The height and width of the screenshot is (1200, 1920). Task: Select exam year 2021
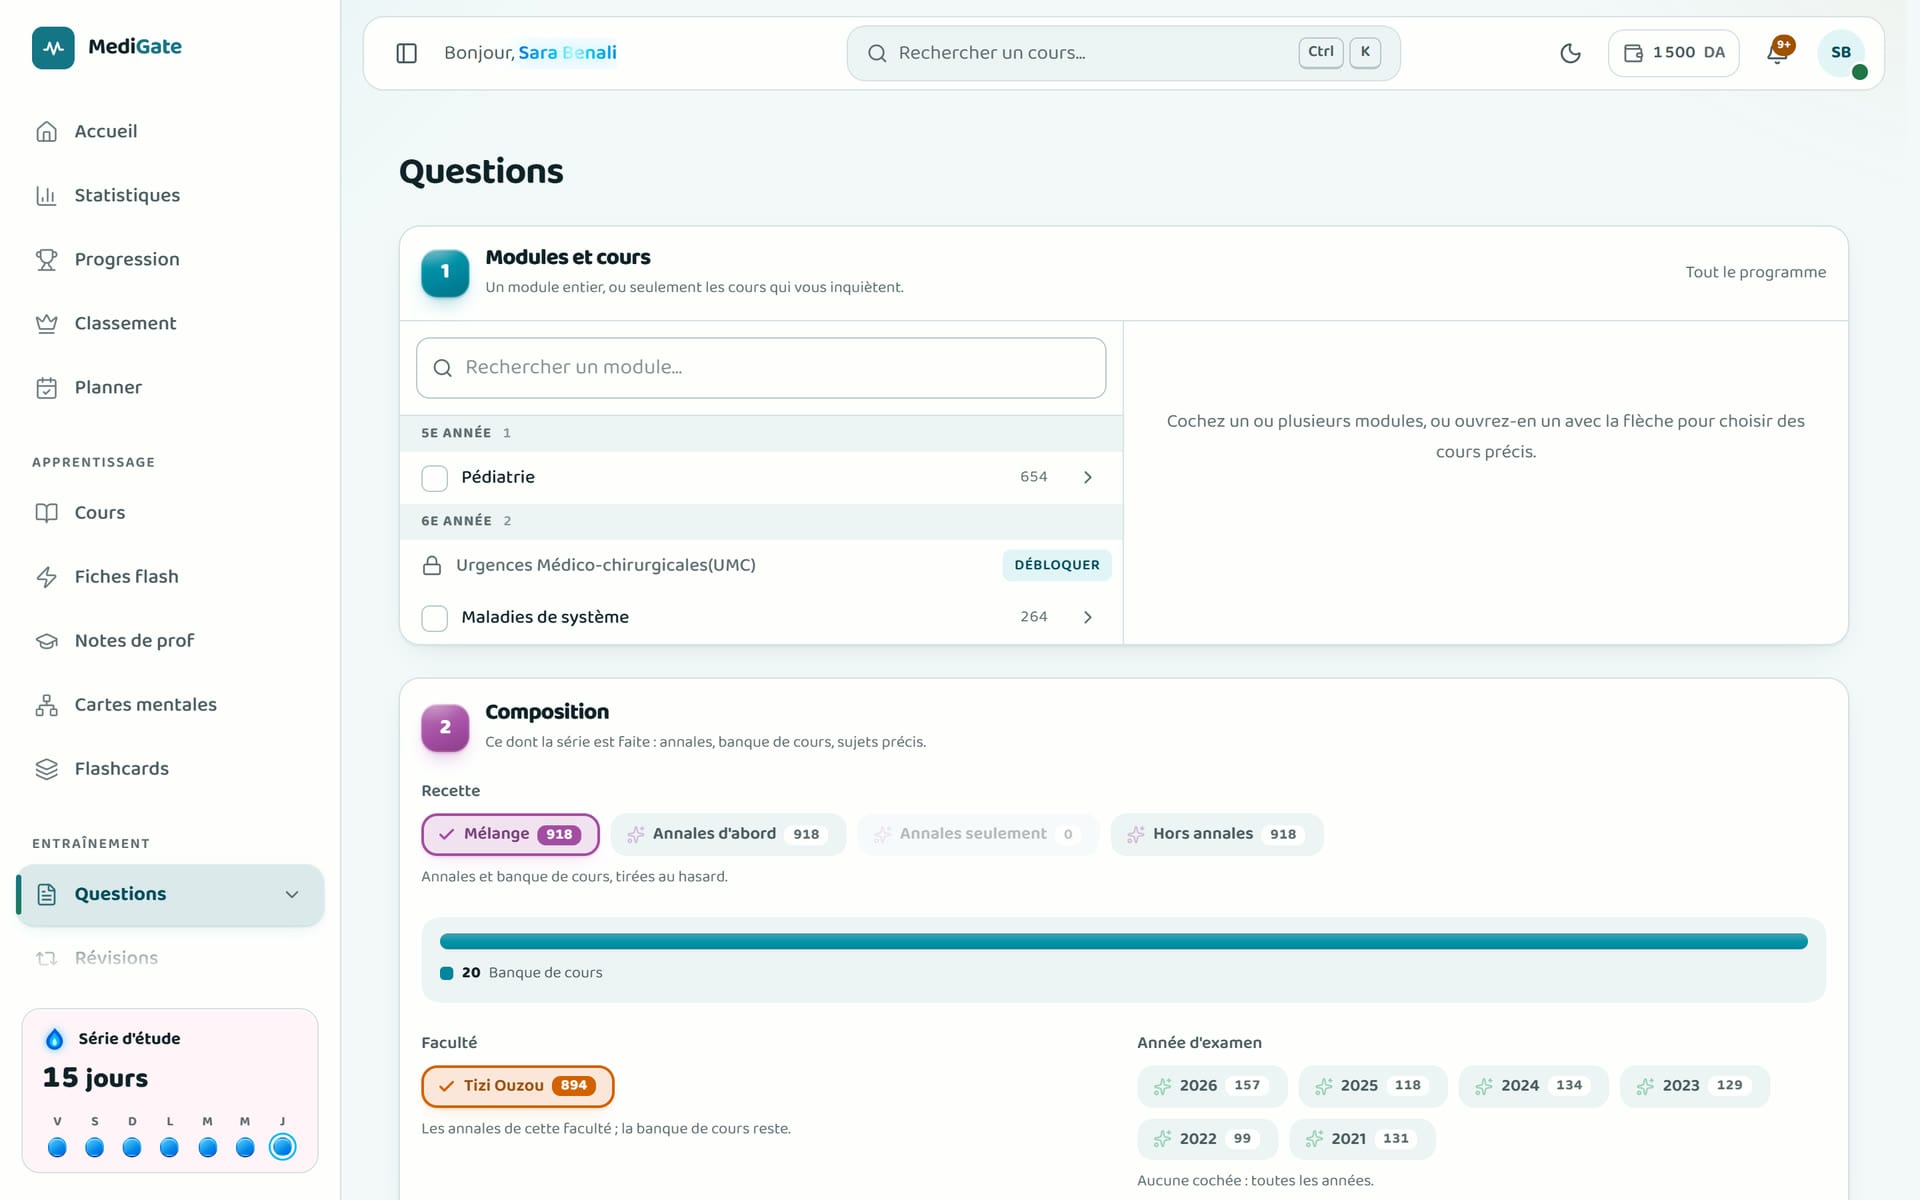[1362, 1139]
